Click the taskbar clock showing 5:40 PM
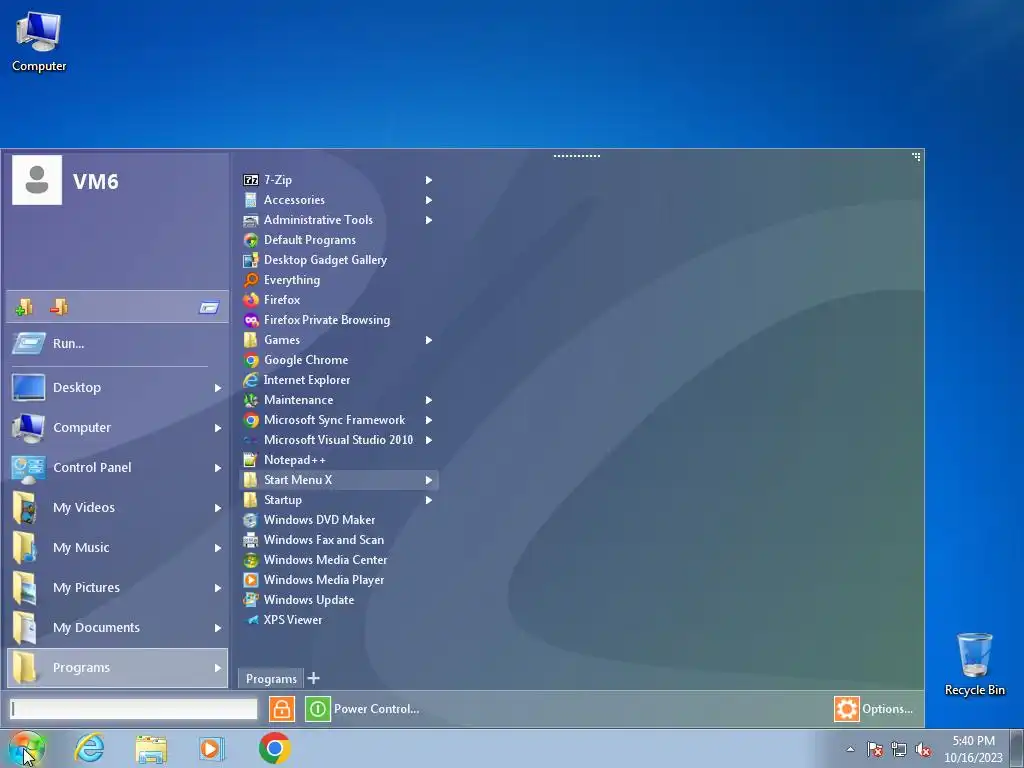The image size is (1024, 768). click(973, 749)
